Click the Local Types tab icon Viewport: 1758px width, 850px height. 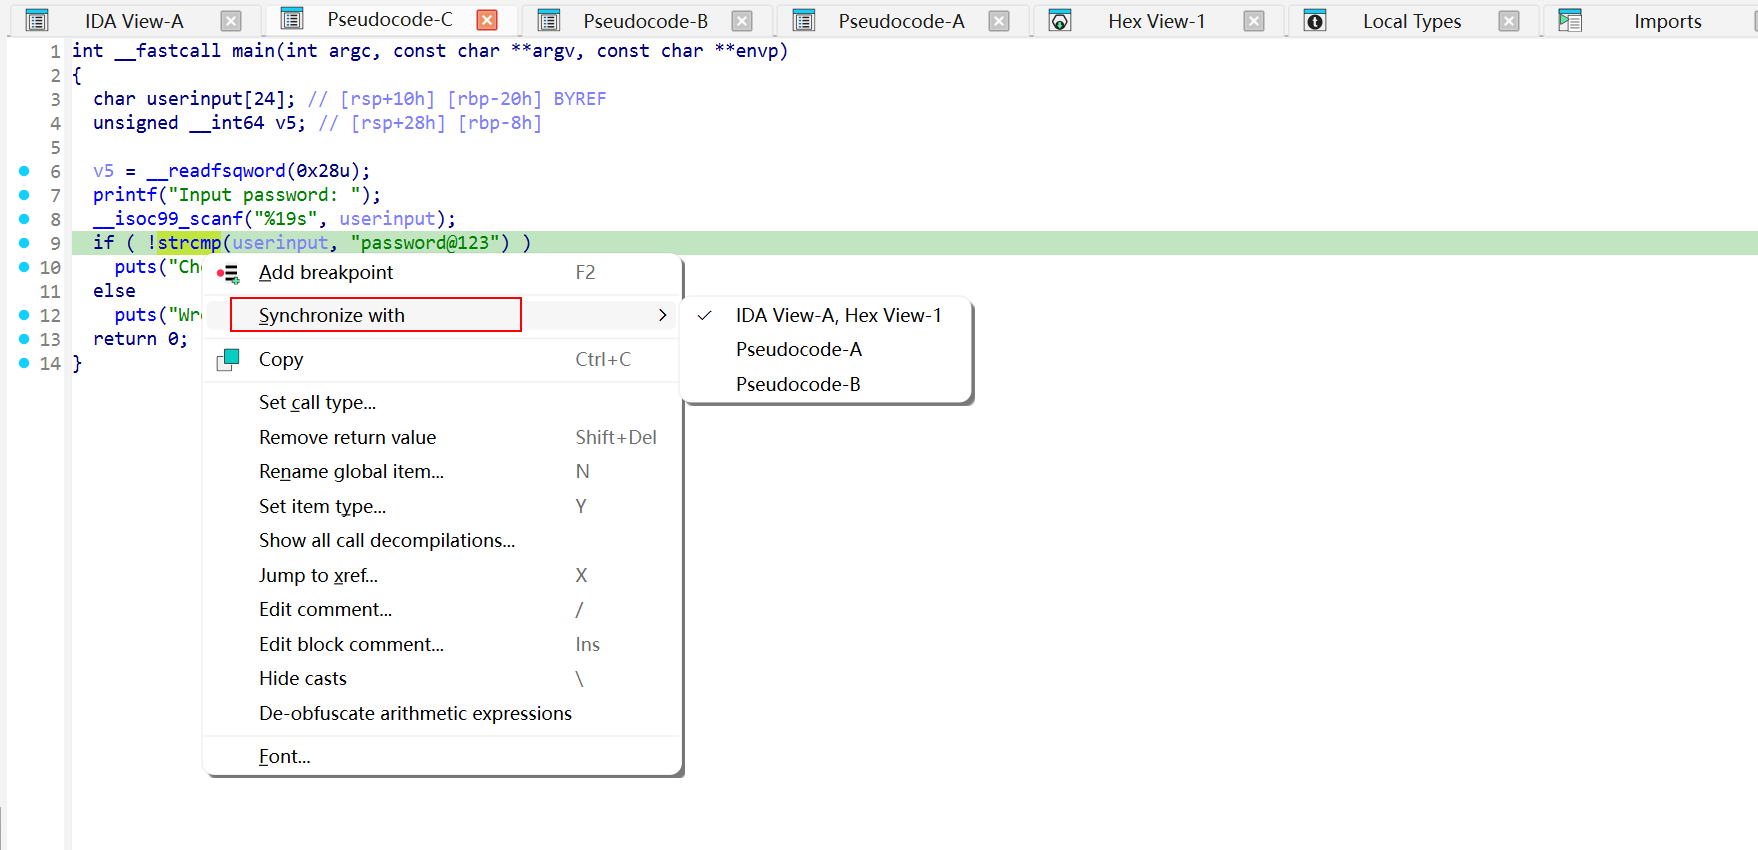click(1315, 20)
